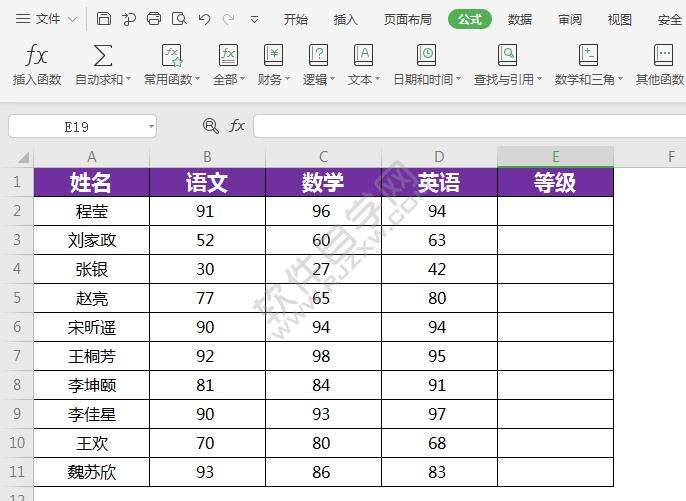Image resolution: width=686 pixels, height=501 pixels.
Task: Select column E header
Action: coord(556,157)
